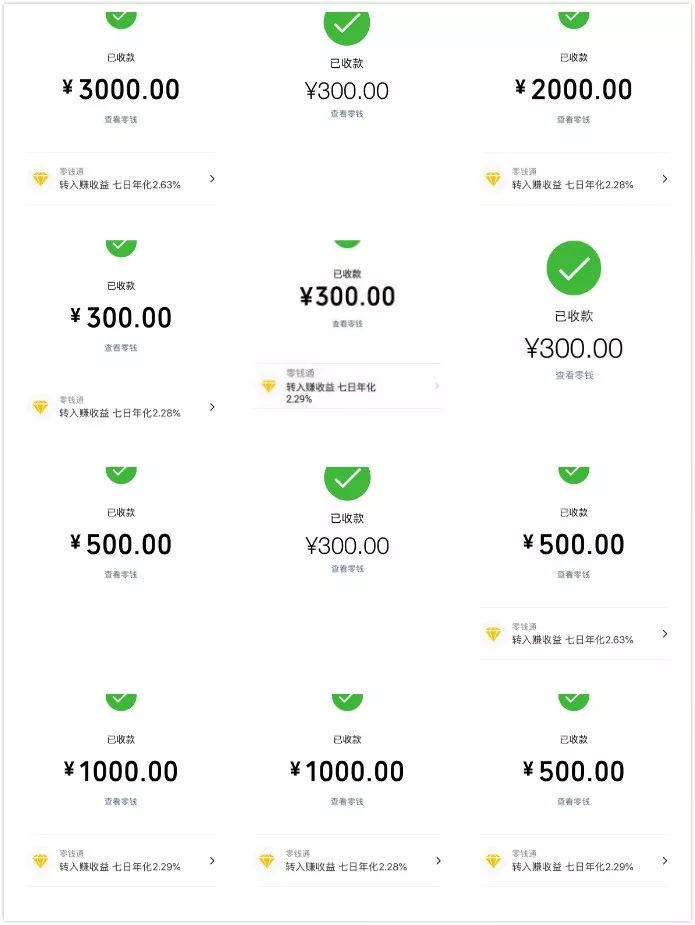695x925 pixels.
Task: Open 查看零钱 link under ¥3000.00
Action: tap(121, 120)
